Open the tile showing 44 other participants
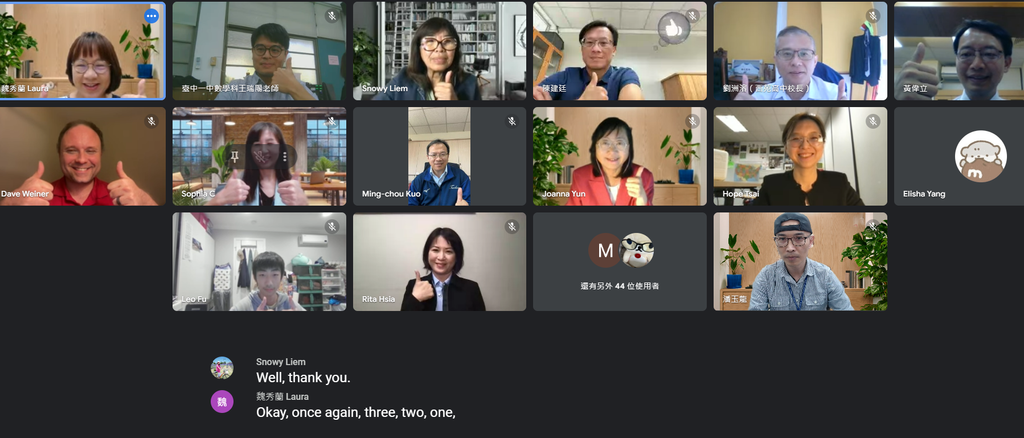 click(620, 261)
